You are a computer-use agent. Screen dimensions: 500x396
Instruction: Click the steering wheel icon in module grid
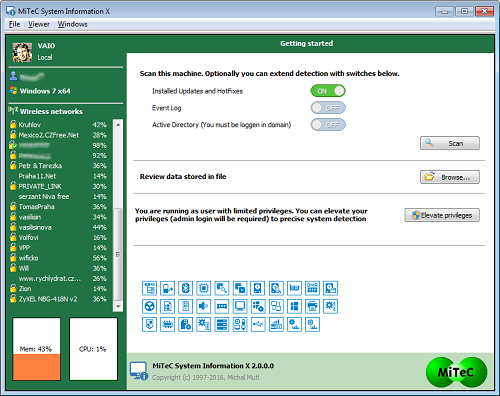[x=149, y=306]
